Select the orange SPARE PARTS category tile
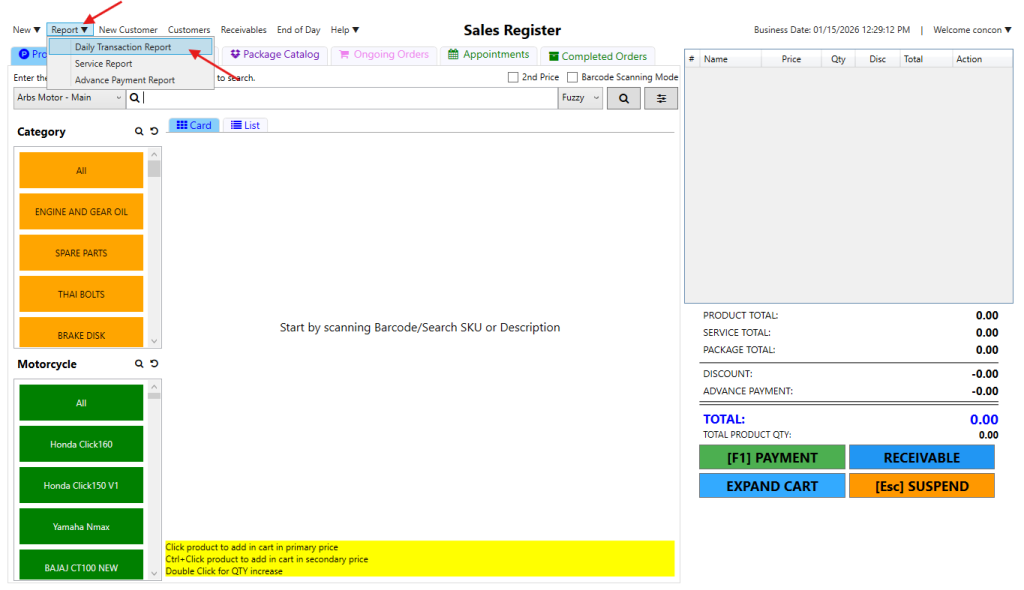1024x590 pixels. click(x=81, y=253)
